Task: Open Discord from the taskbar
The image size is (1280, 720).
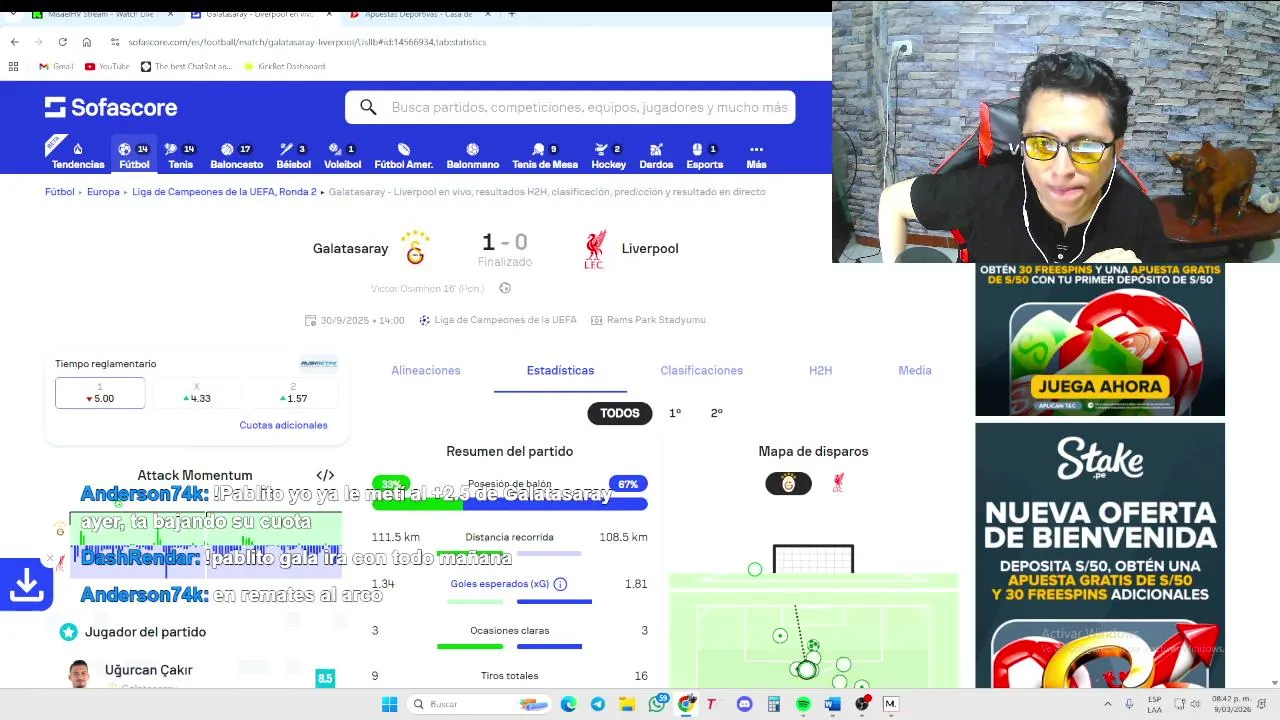Action: [744, 704]
